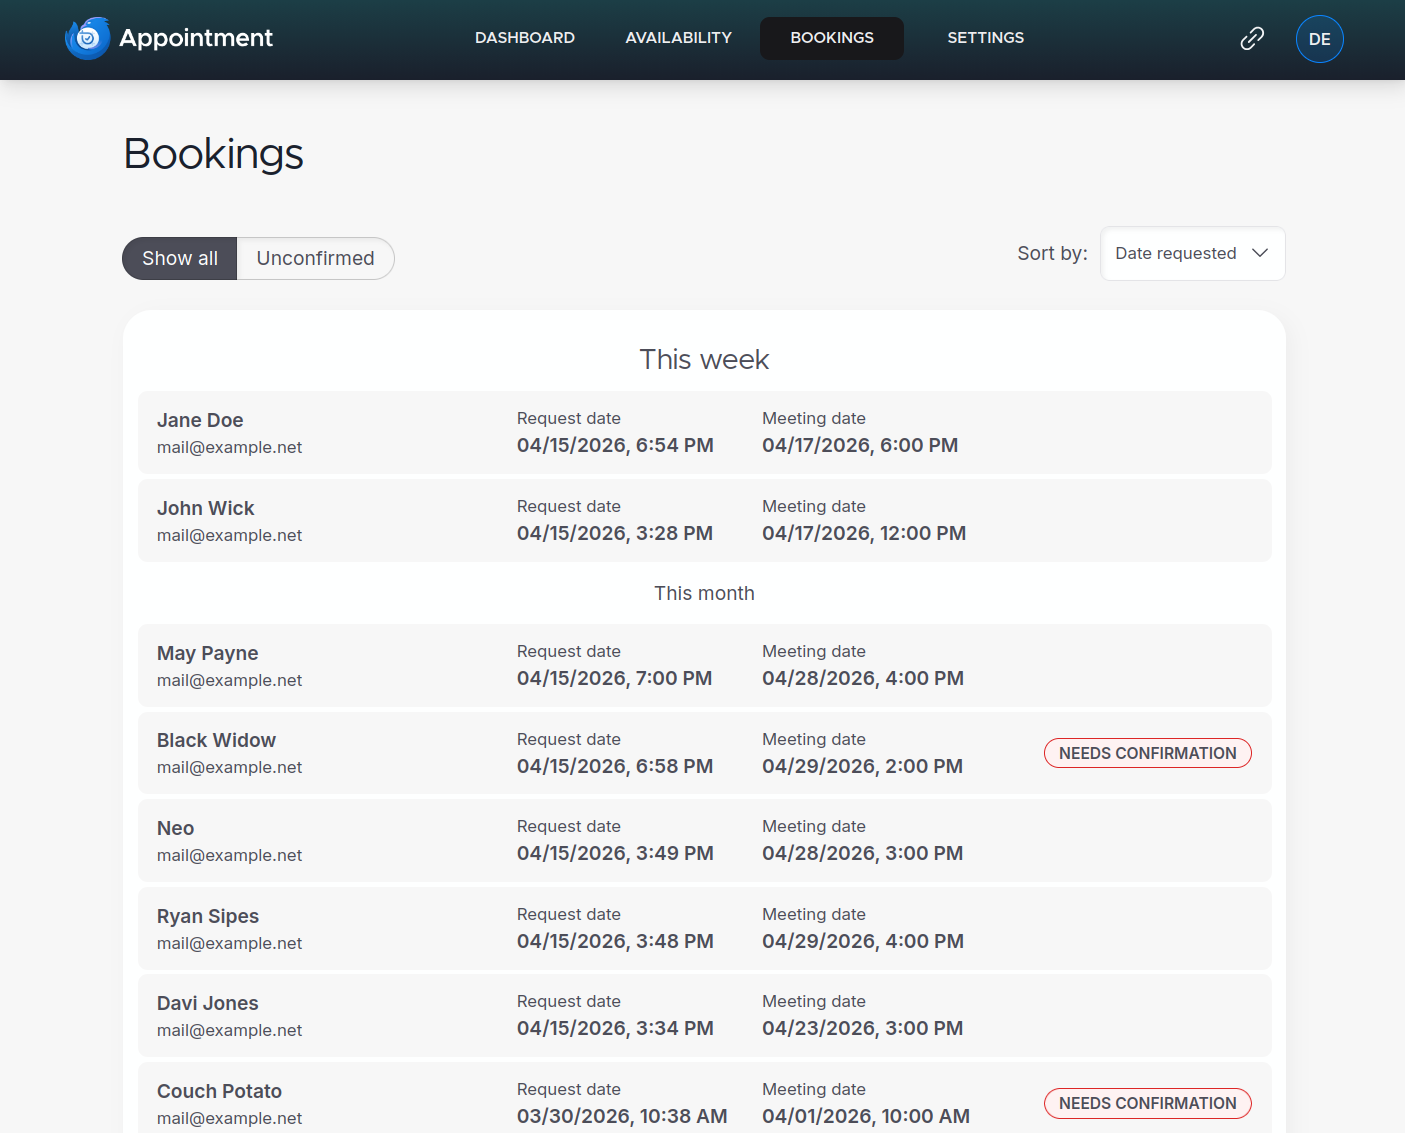Click Couch Potato's Needs Confirmation badge
Image resolution: width=1405 pixels, height=1133 pixels.
(x=1148, y=1103)
